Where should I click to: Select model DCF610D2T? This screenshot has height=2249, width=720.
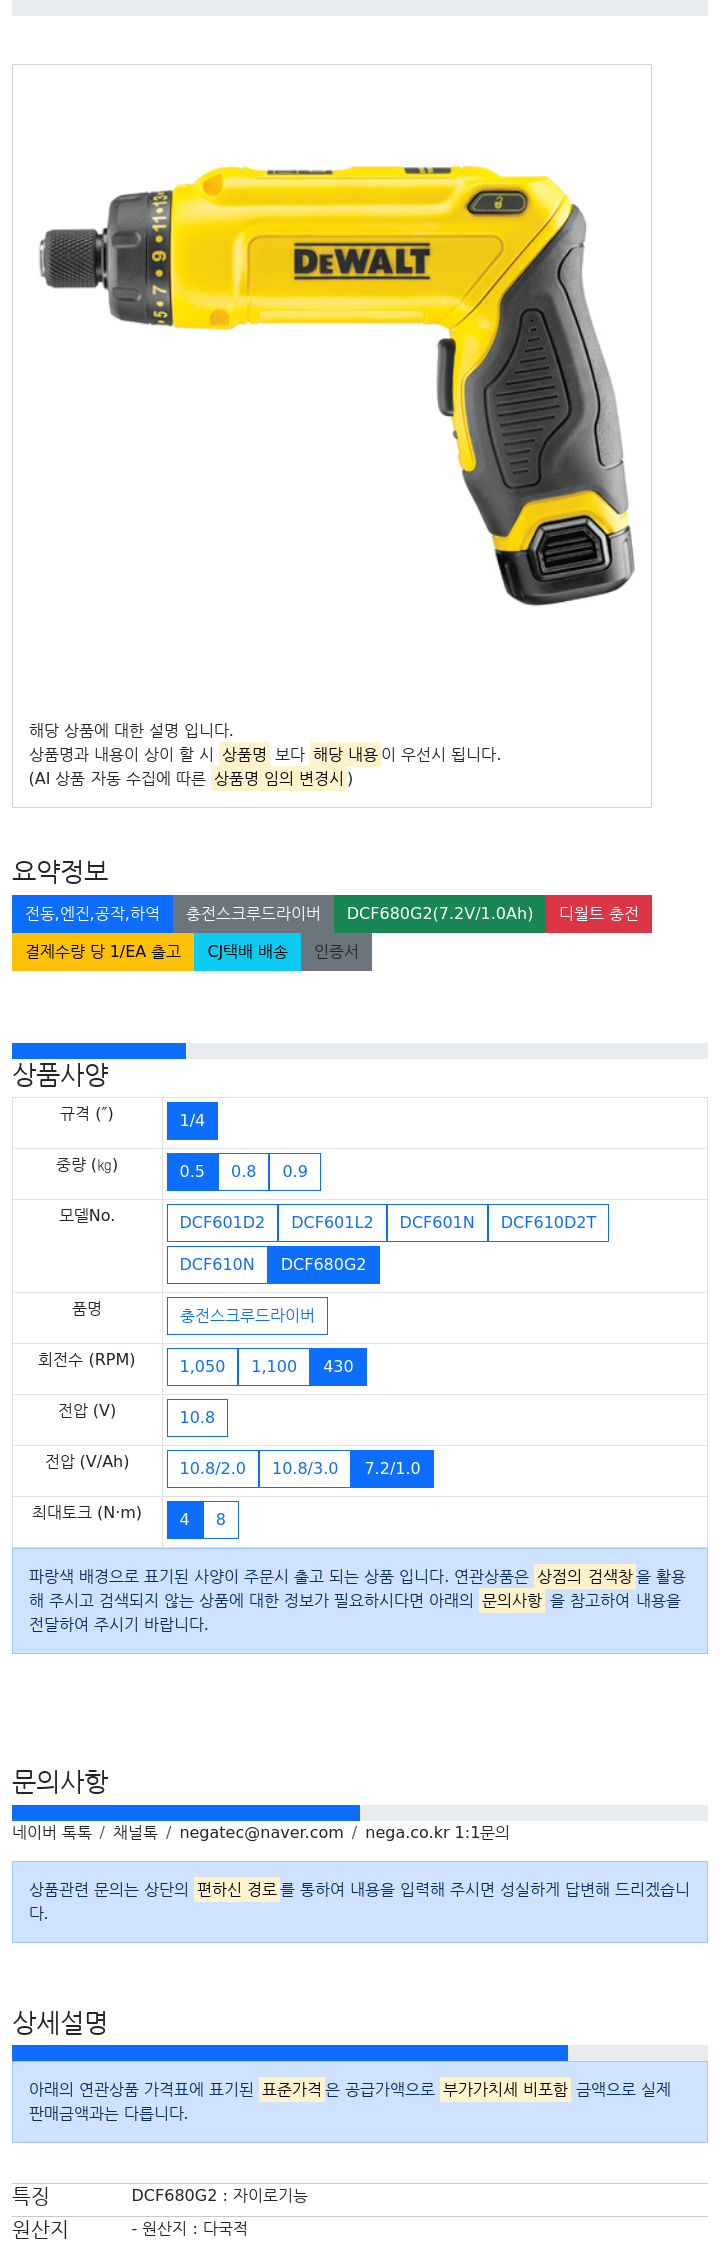(x=548, y=1223)
